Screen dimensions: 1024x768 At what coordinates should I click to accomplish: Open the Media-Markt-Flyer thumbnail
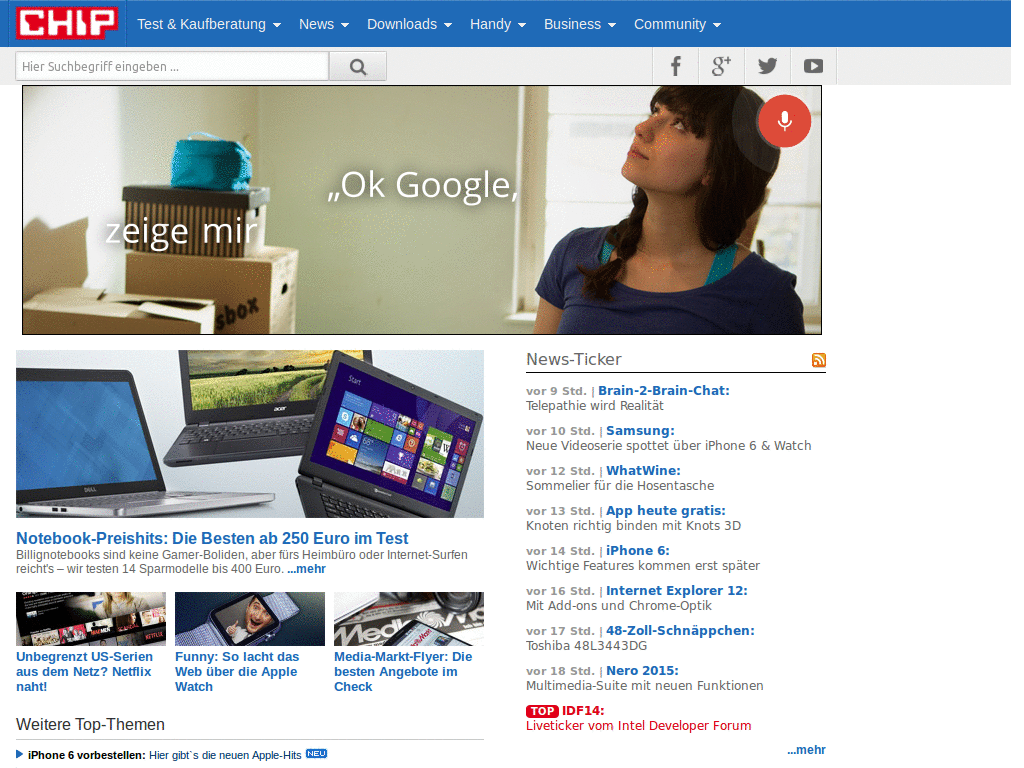coord(409,619)
